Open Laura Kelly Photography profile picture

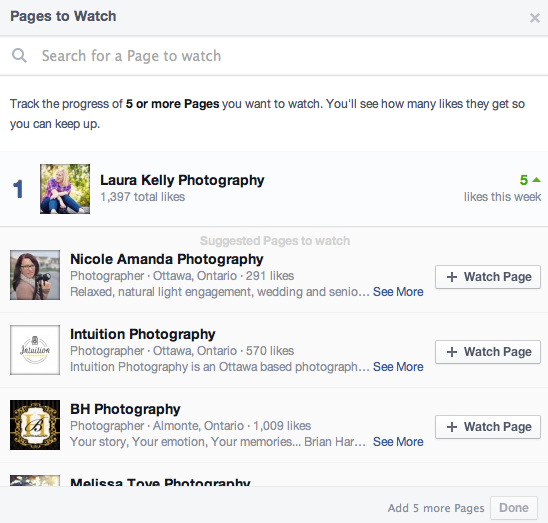65,189
